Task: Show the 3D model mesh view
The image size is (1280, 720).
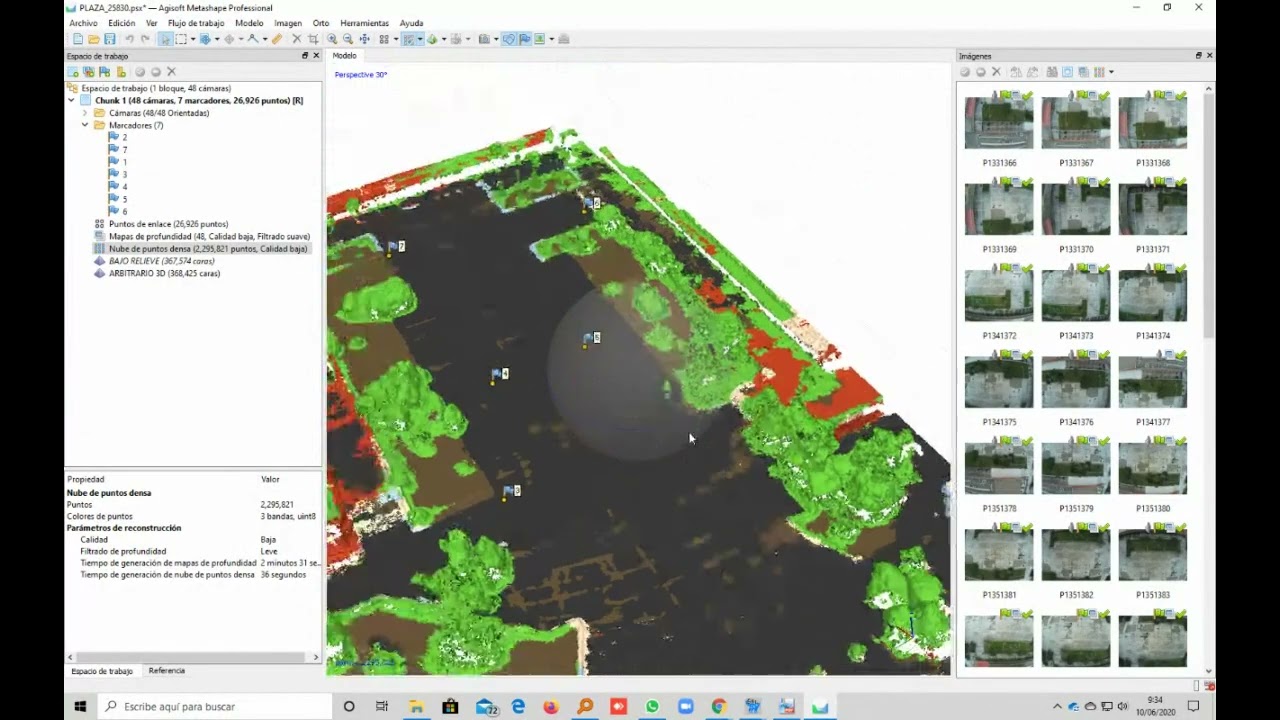Action: (x=431, y=39)
